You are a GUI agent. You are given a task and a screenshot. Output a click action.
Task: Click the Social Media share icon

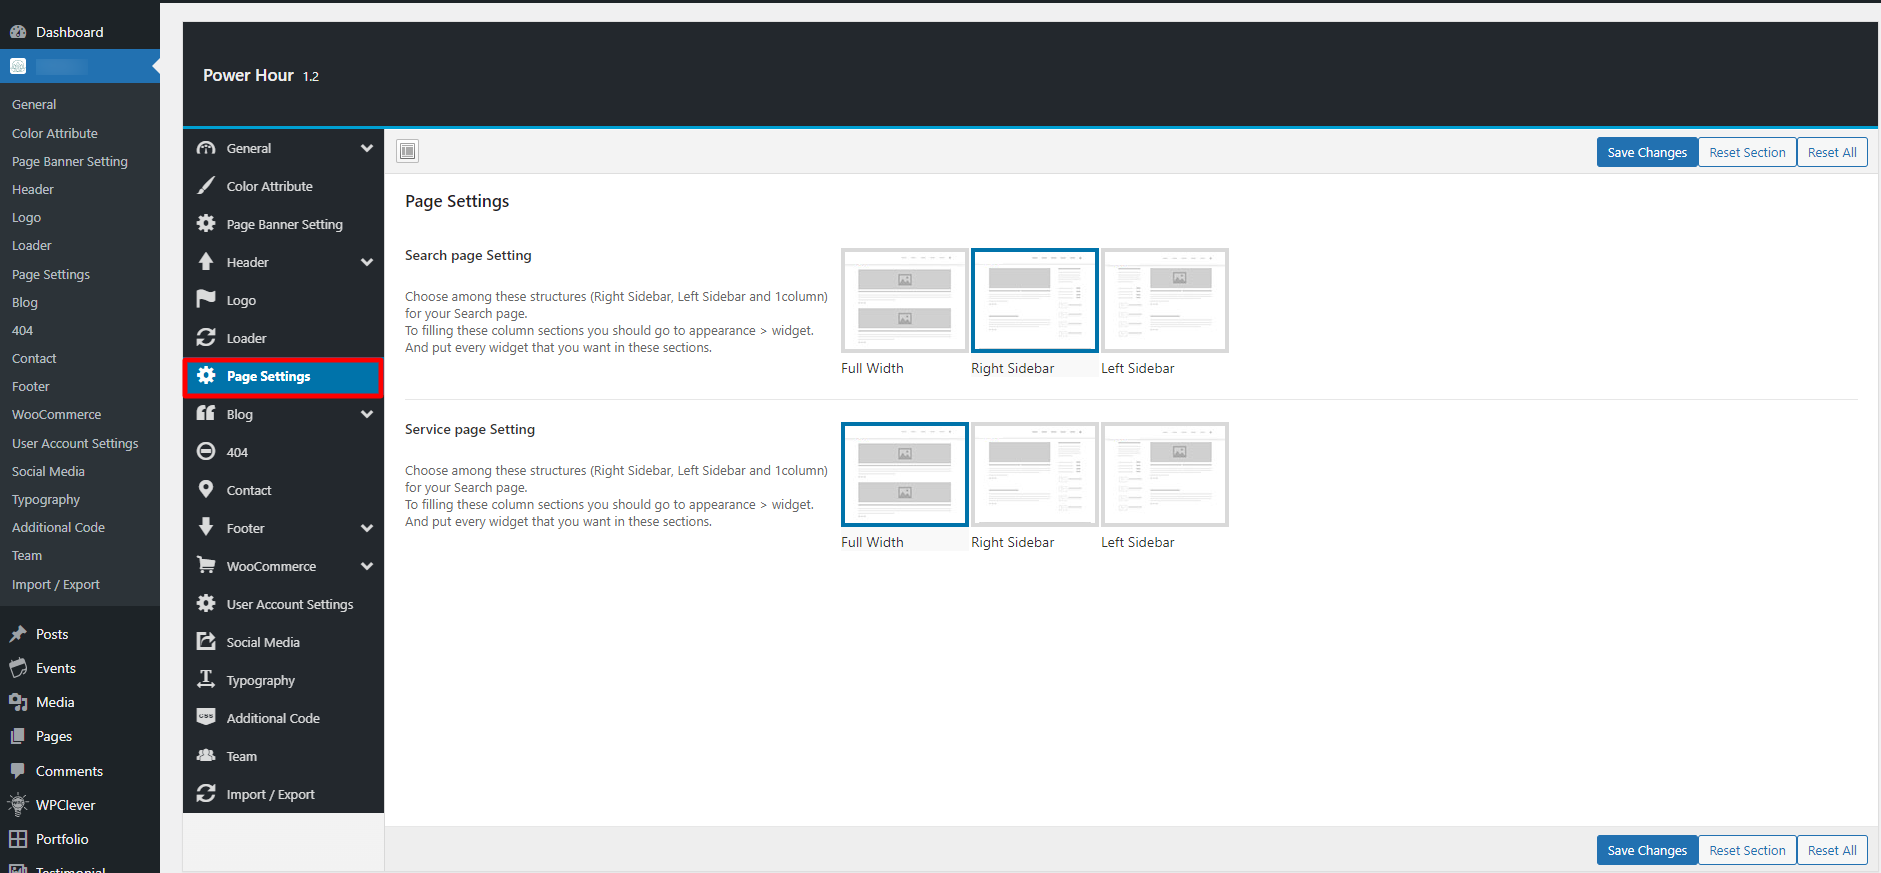[206, 642]
